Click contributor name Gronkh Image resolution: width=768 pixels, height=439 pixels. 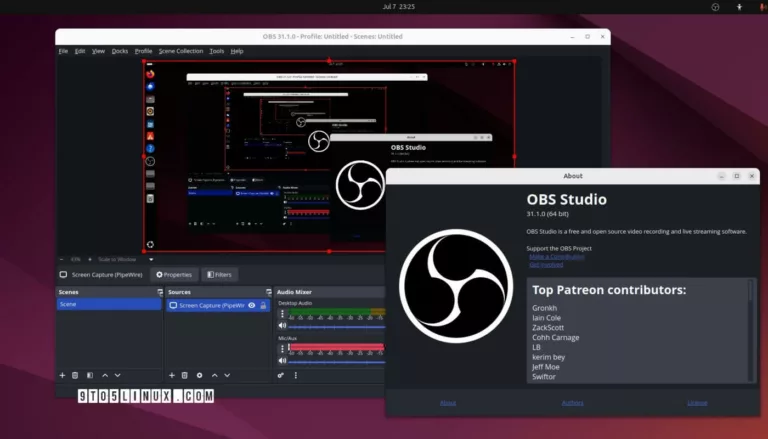[545, 308]
